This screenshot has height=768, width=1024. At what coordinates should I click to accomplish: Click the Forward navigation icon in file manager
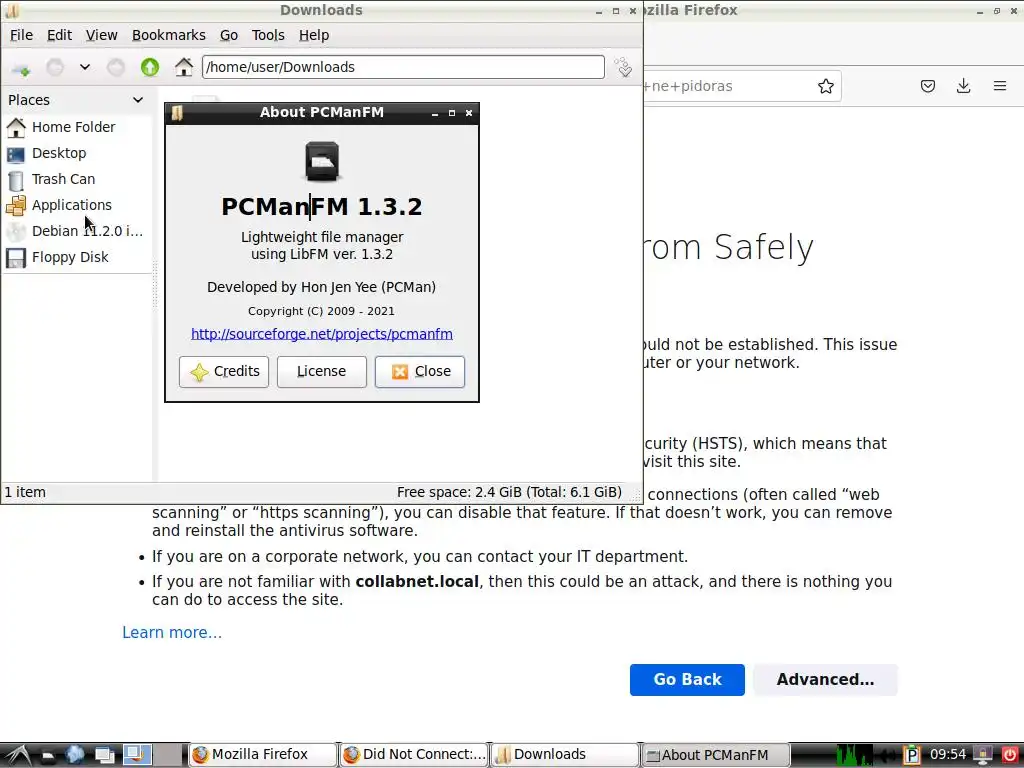coord(116,67)
